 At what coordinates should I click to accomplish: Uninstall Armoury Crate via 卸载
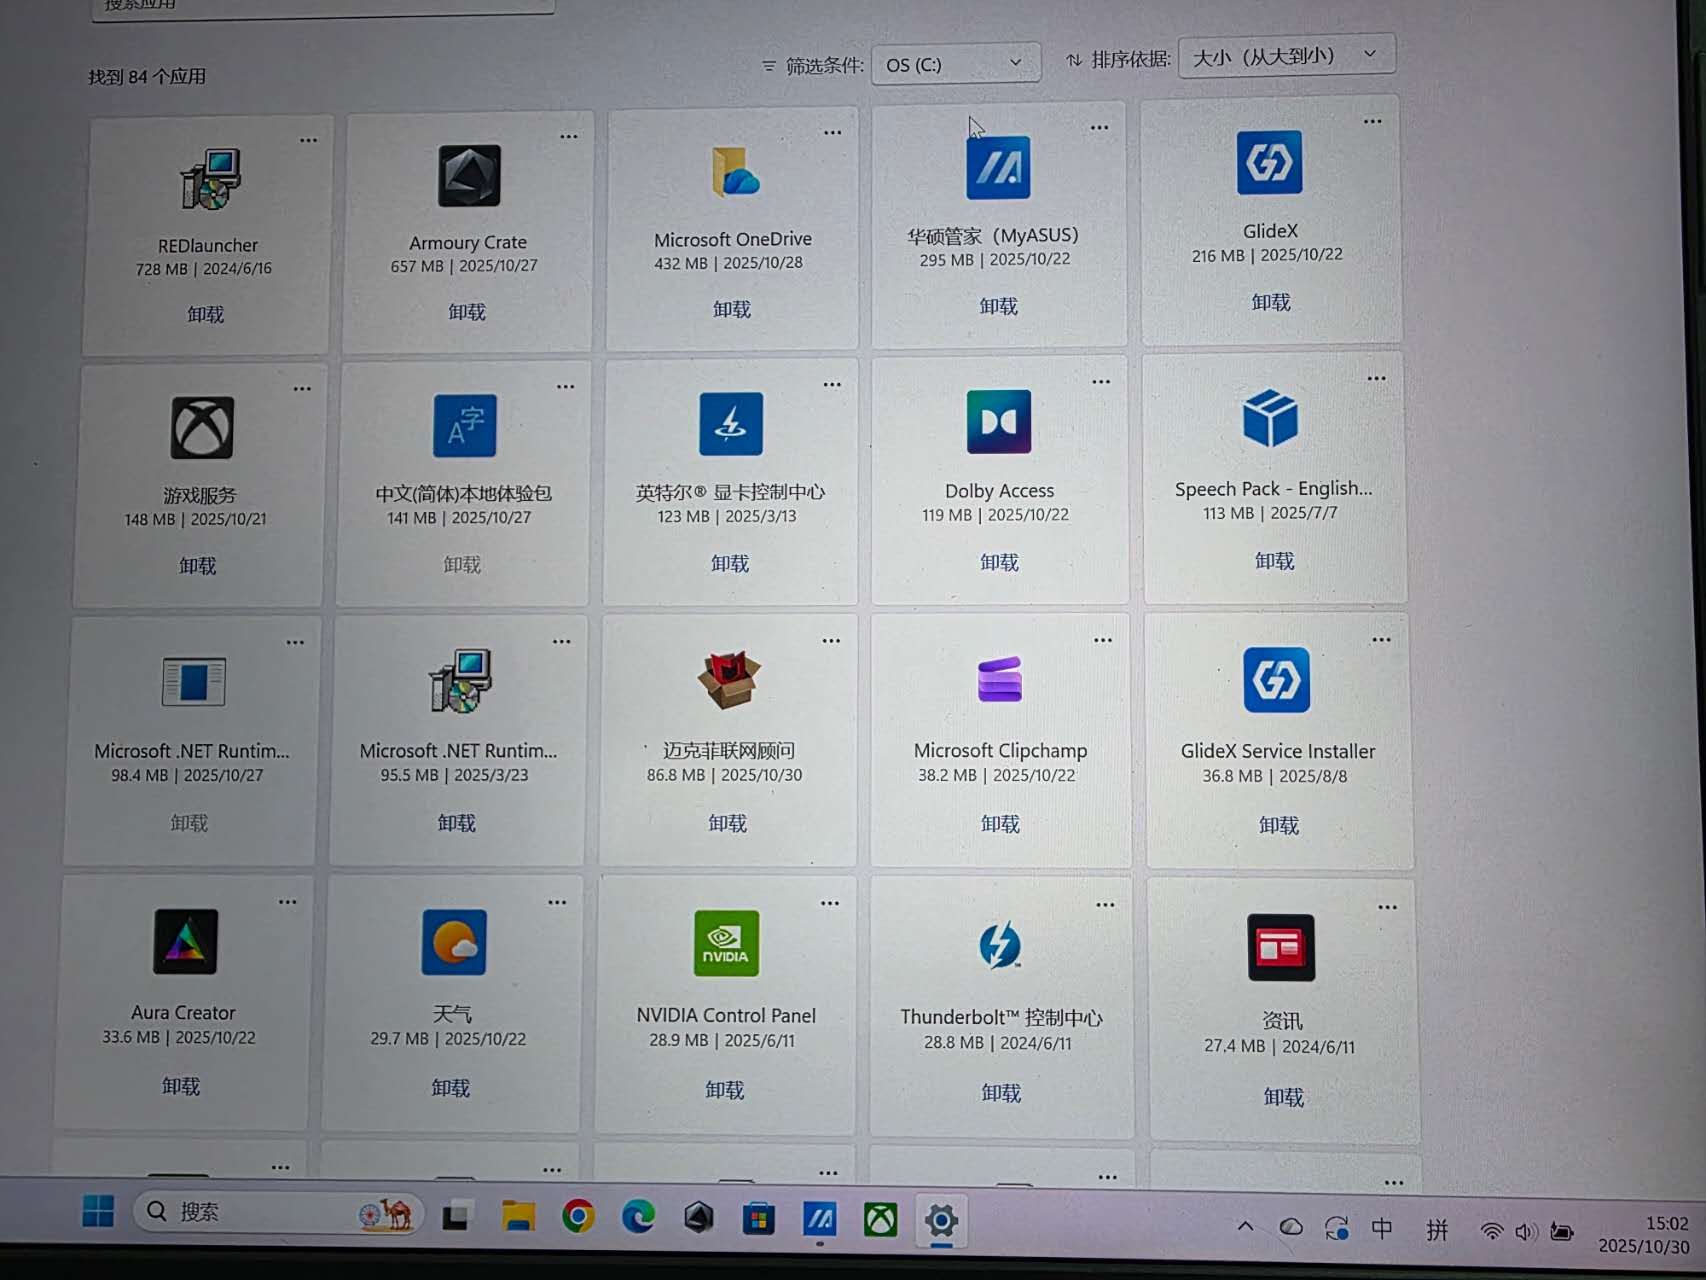coord(467,312)
